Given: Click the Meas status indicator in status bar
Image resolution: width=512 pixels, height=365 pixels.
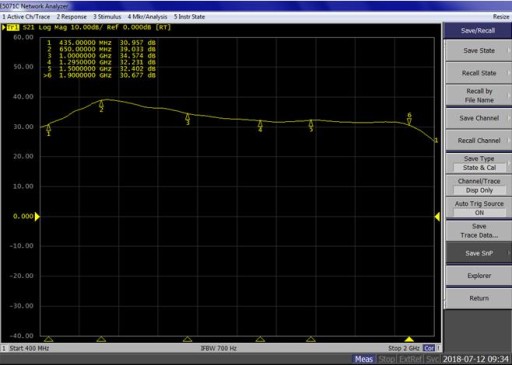Looking at the screenshot, I should tap(363, 359).
